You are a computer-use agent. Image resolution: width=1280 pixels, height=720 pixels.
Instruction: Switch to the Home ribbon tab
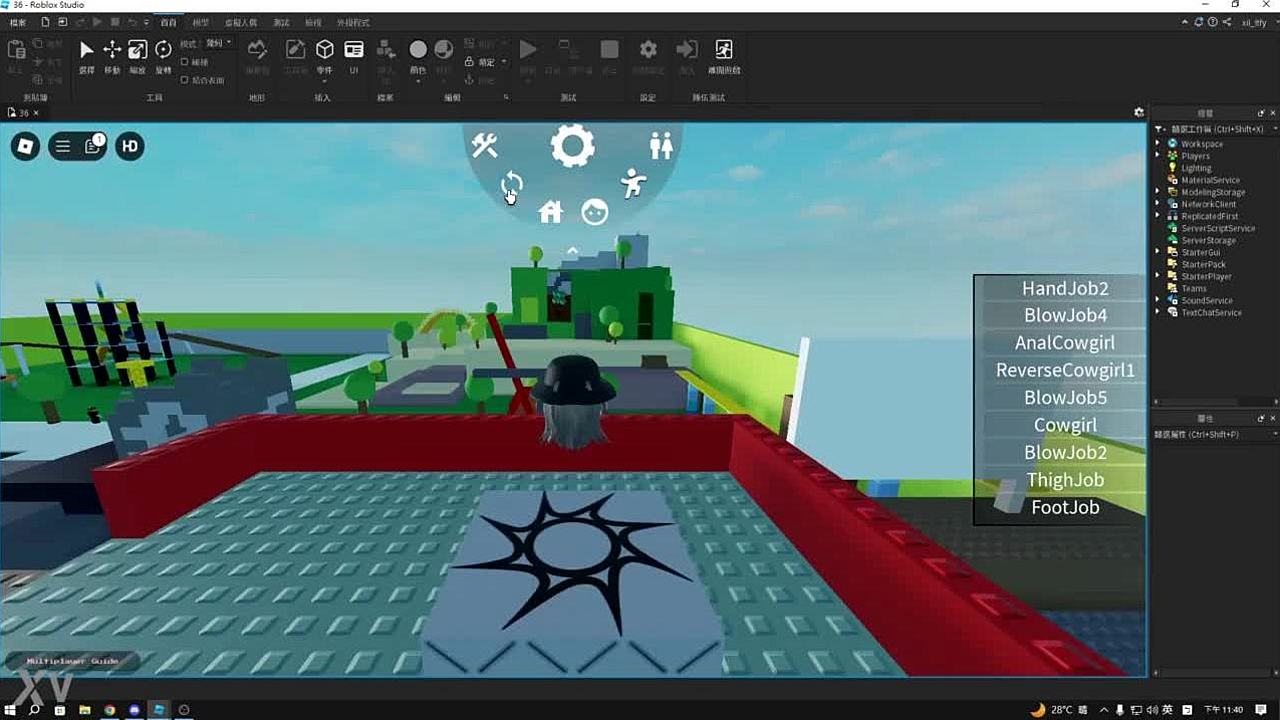pos(168,22)
